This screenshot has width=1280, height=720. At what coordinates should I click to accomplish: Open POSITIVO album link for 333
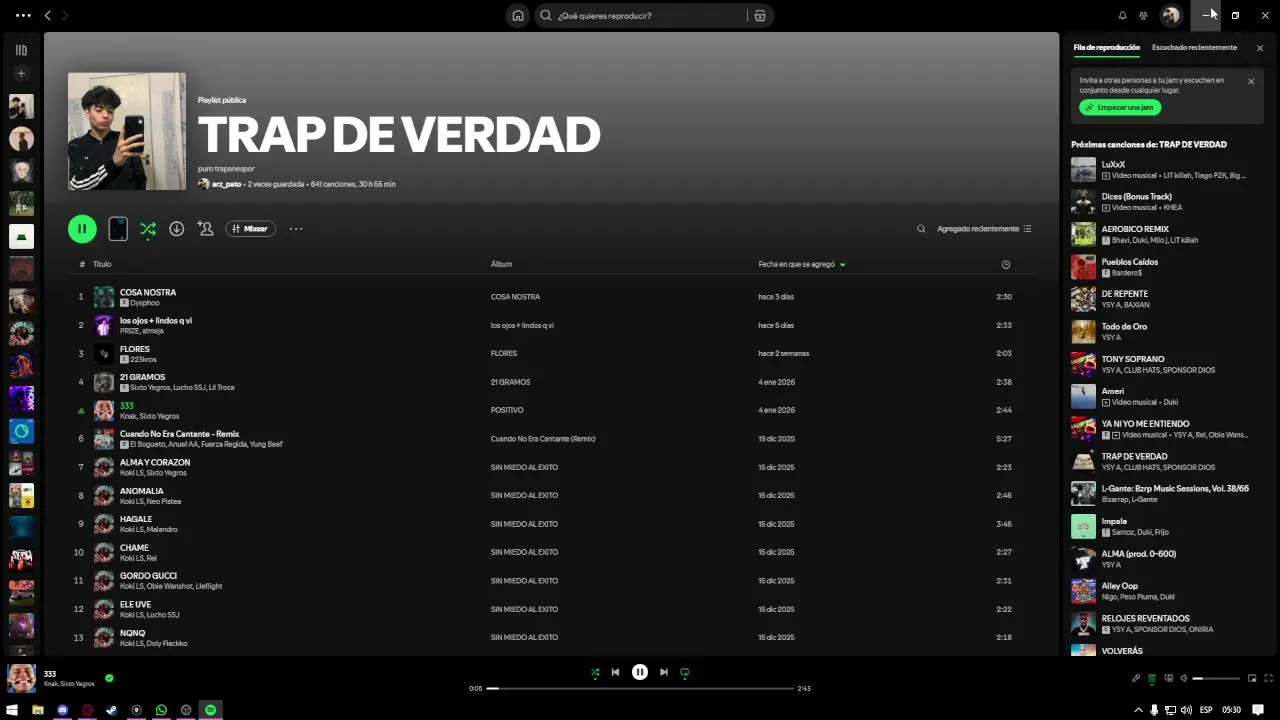pos(507,410)
